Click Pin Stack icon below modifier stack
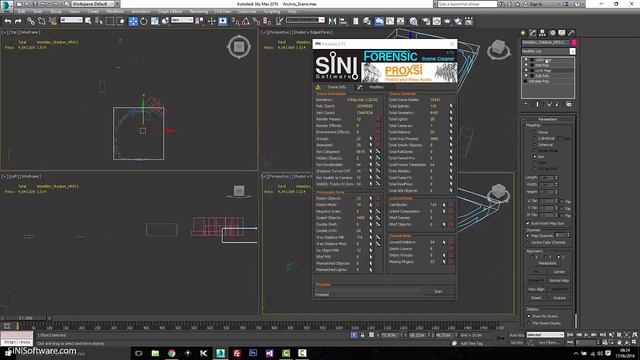 [526, 104]
